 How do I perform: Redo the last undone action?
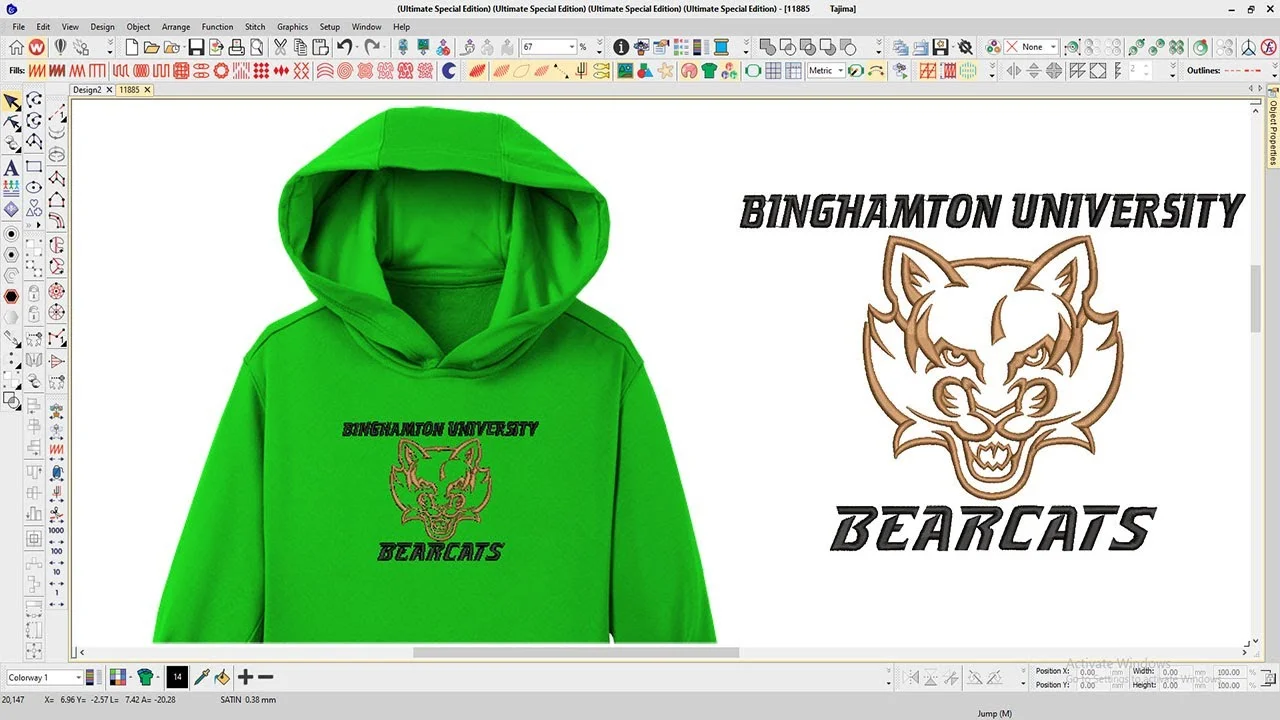coord(372,47)
